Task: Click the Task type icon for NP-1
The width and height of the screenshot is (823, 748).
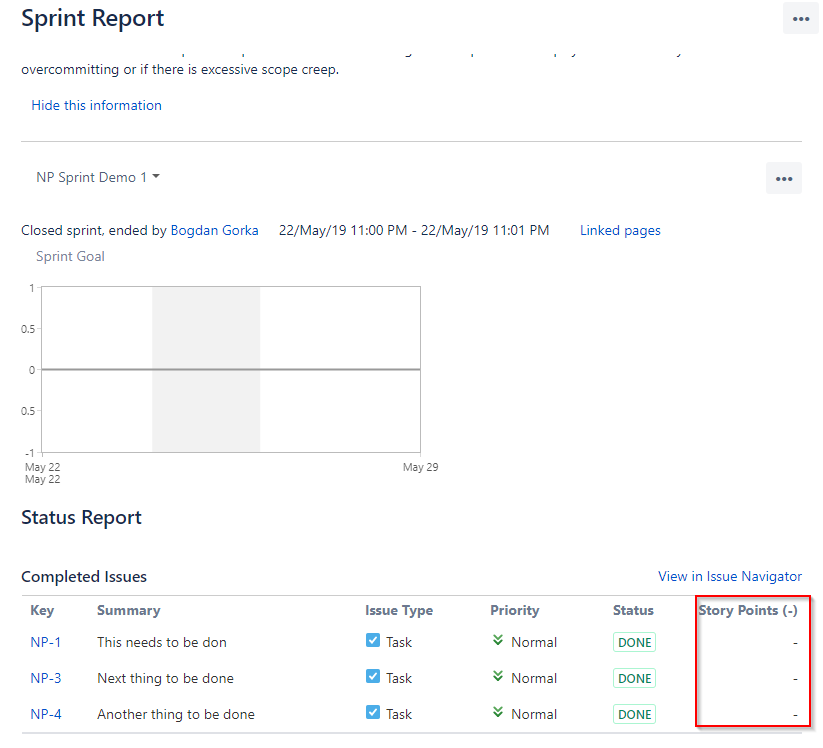Action: pyautogui.click(x=373, y=640)
